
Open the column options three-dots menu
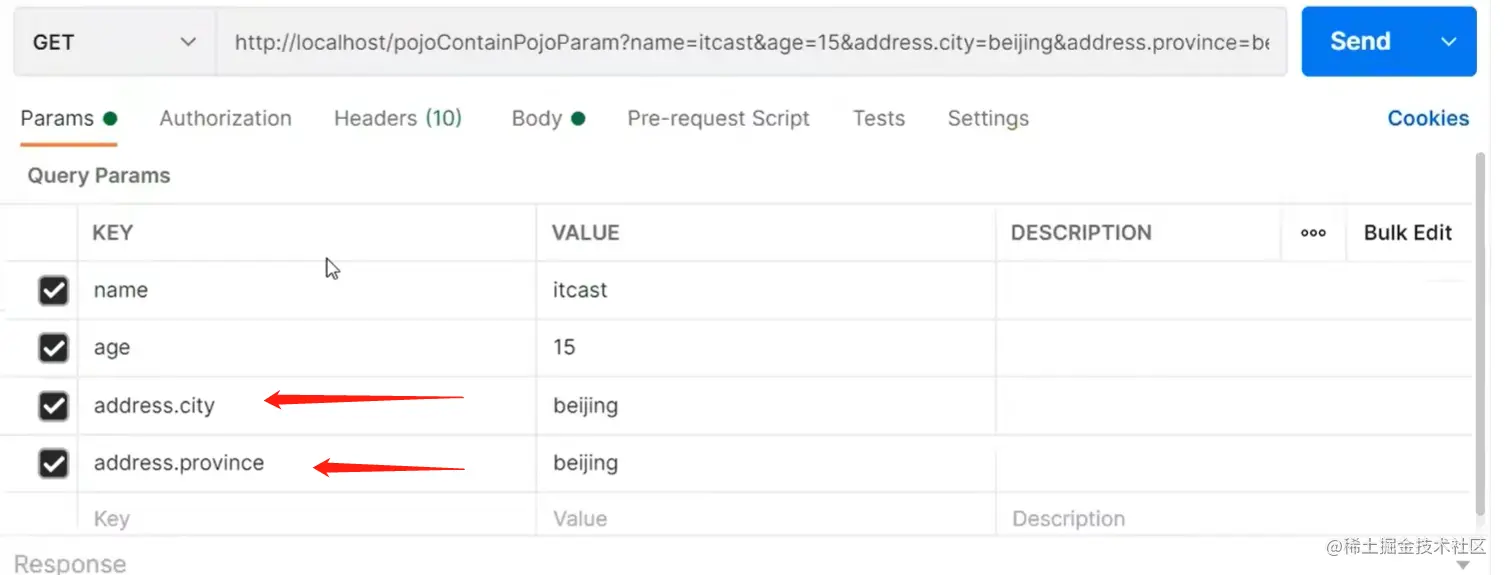1313,233
